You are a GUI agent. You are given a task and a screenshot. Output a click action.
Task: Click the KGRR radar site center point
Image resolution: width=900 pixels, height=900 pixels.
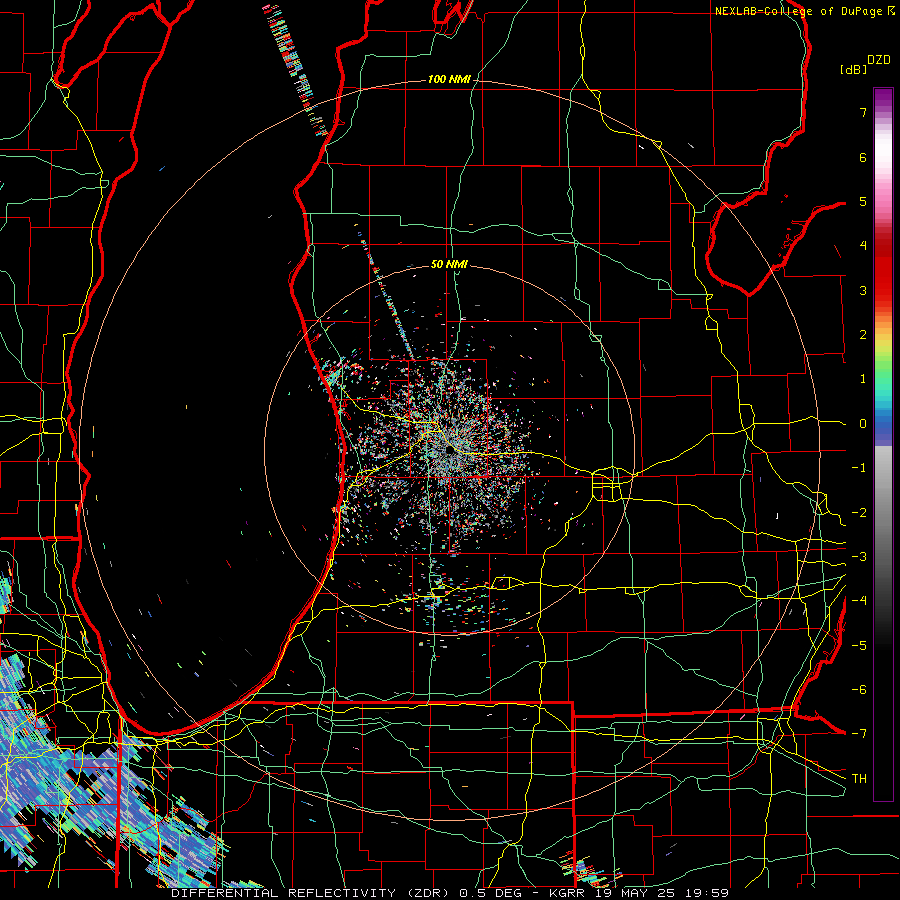point(449,450)
